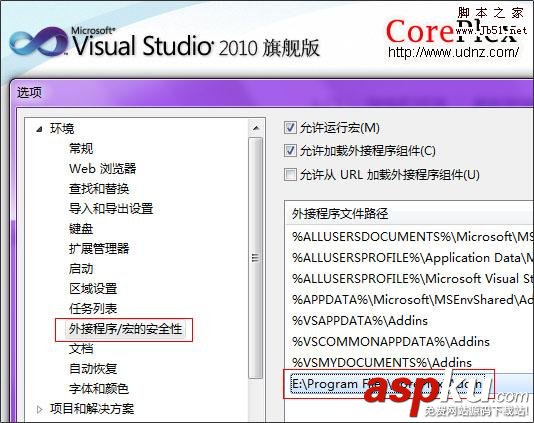
Task: Select the %ALLUSERSPROFILE%\Application Data path row
Action: 409,258
